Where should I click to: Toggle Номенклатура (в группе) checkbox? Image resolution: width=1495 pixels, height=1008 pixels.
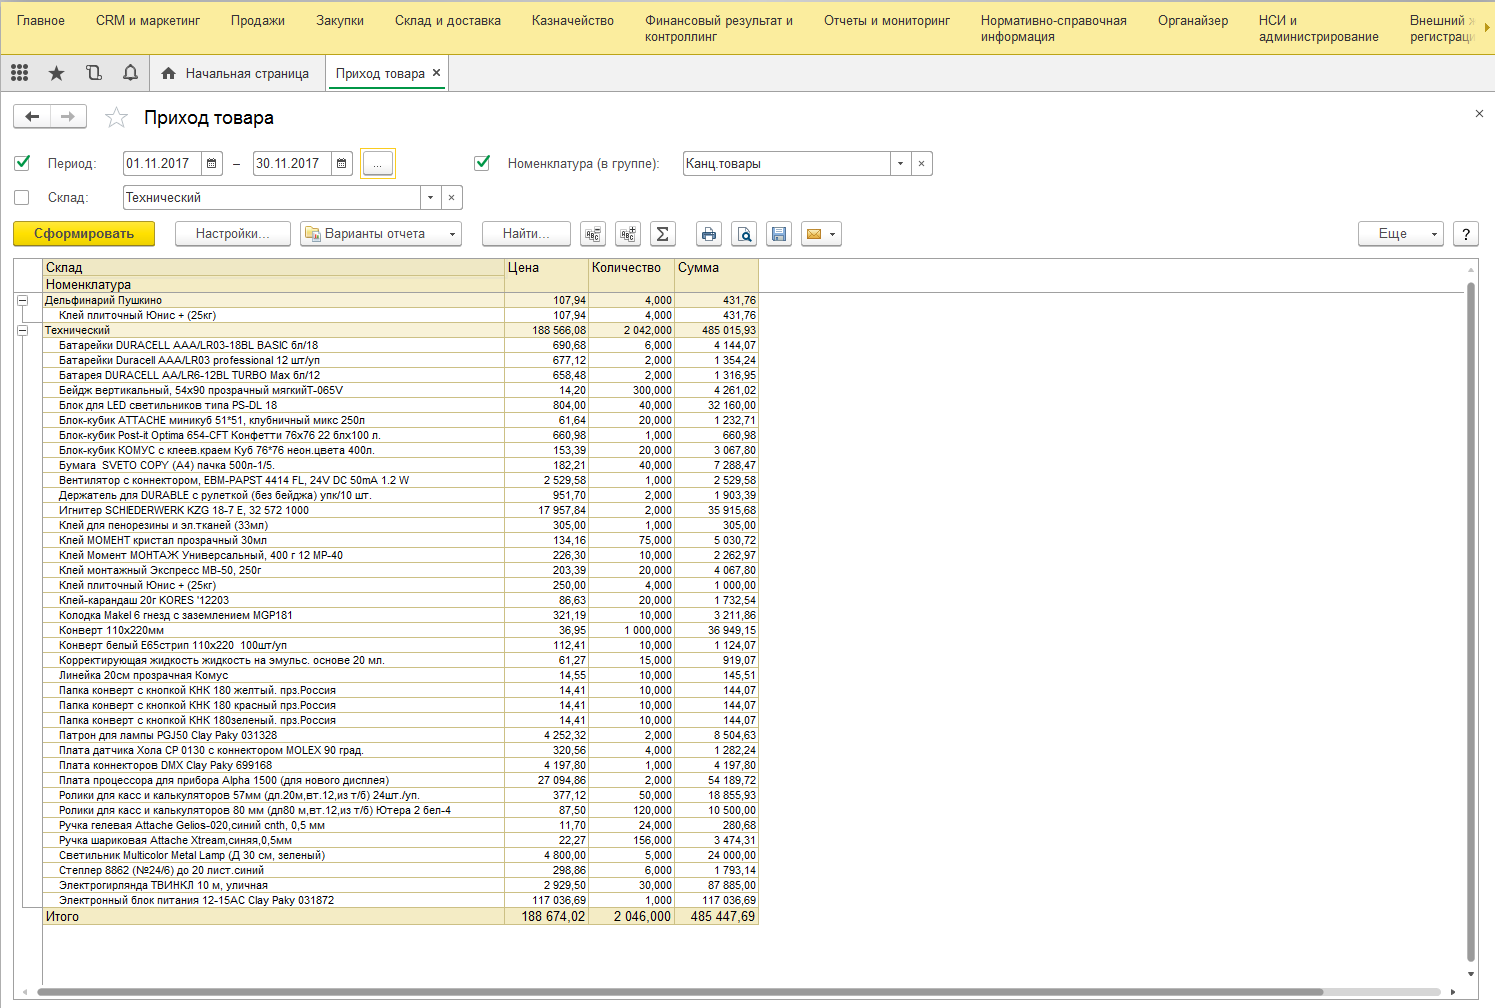coord(482,163)
